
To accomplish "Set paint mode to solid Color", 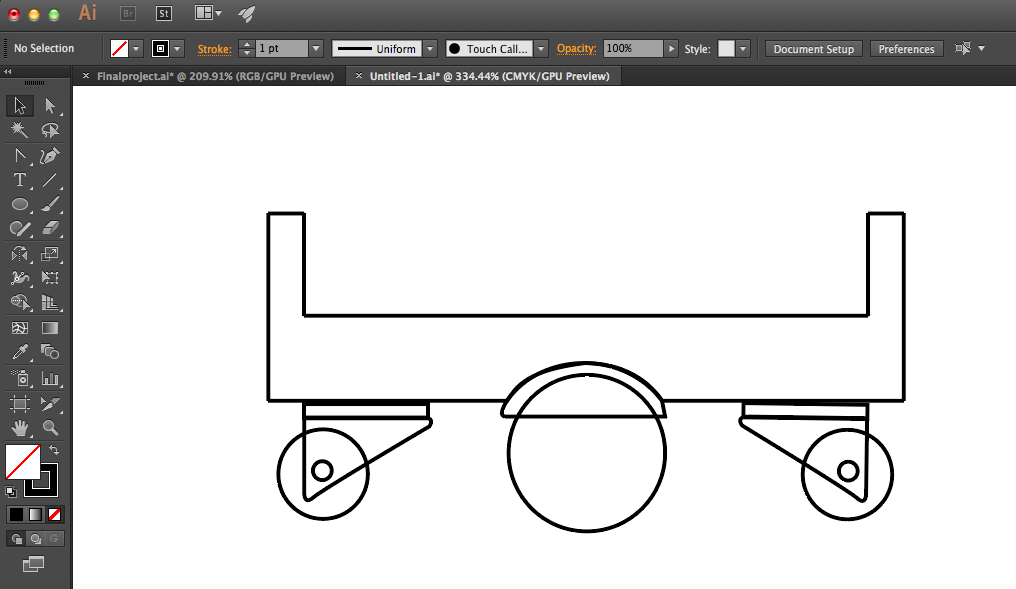I will pyautogui.click(x=16, y=514).
